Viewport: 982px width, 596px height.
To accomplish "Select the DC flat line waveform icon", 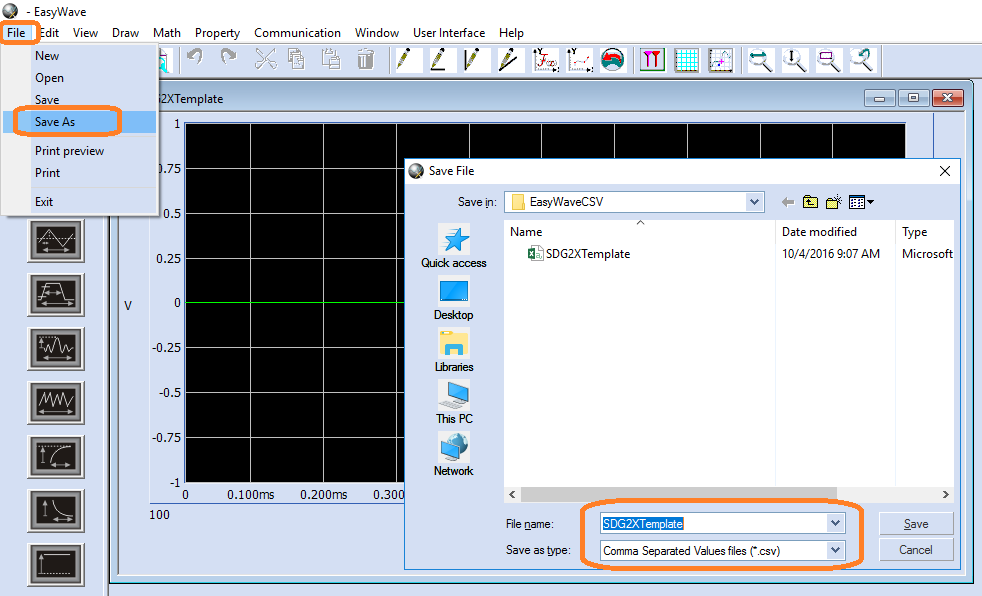I will pos(55,563).
